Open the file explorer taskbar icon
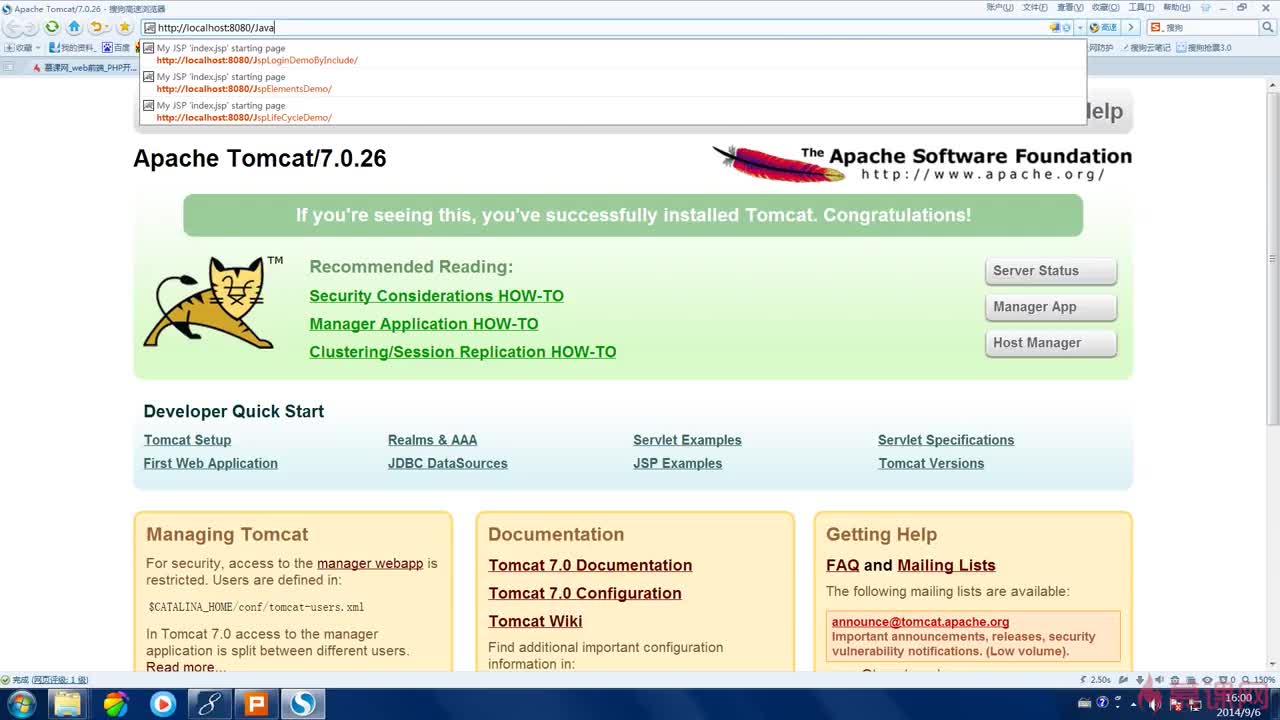This screenshot has height=720, width=1280. (67, 704)
